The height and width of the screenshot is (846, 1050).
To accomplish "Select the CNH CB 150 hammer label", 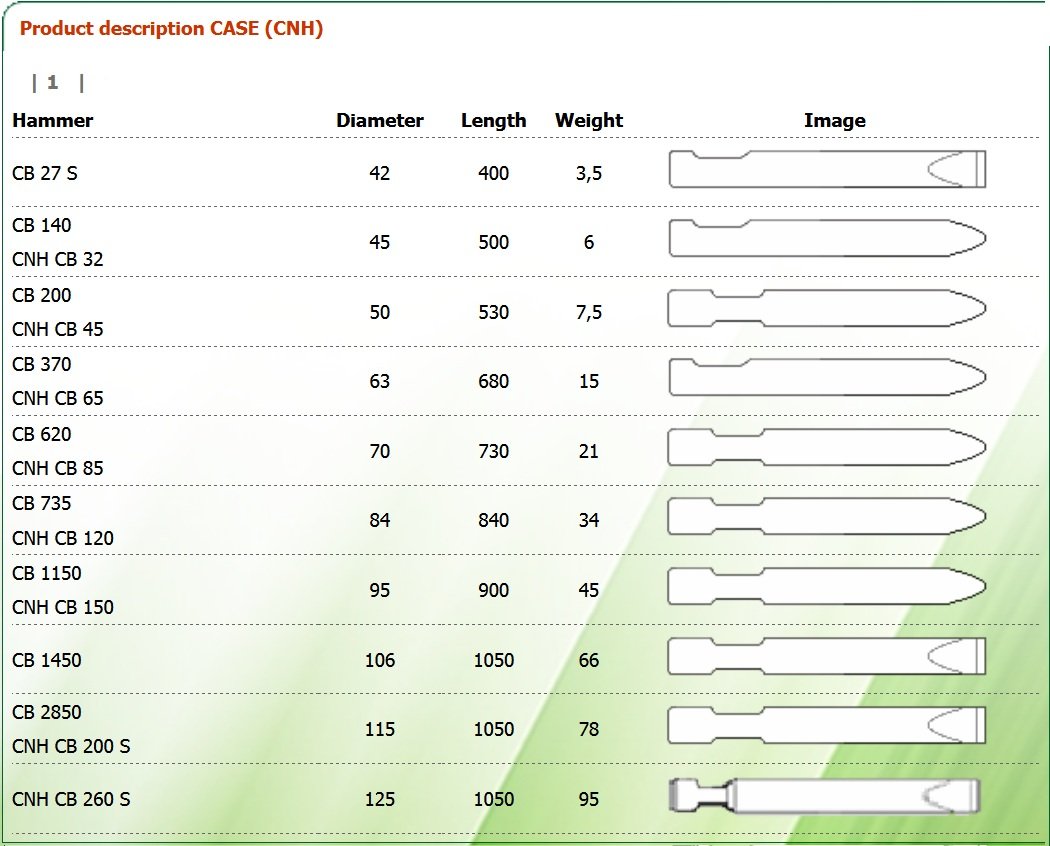I will [63, 607].
